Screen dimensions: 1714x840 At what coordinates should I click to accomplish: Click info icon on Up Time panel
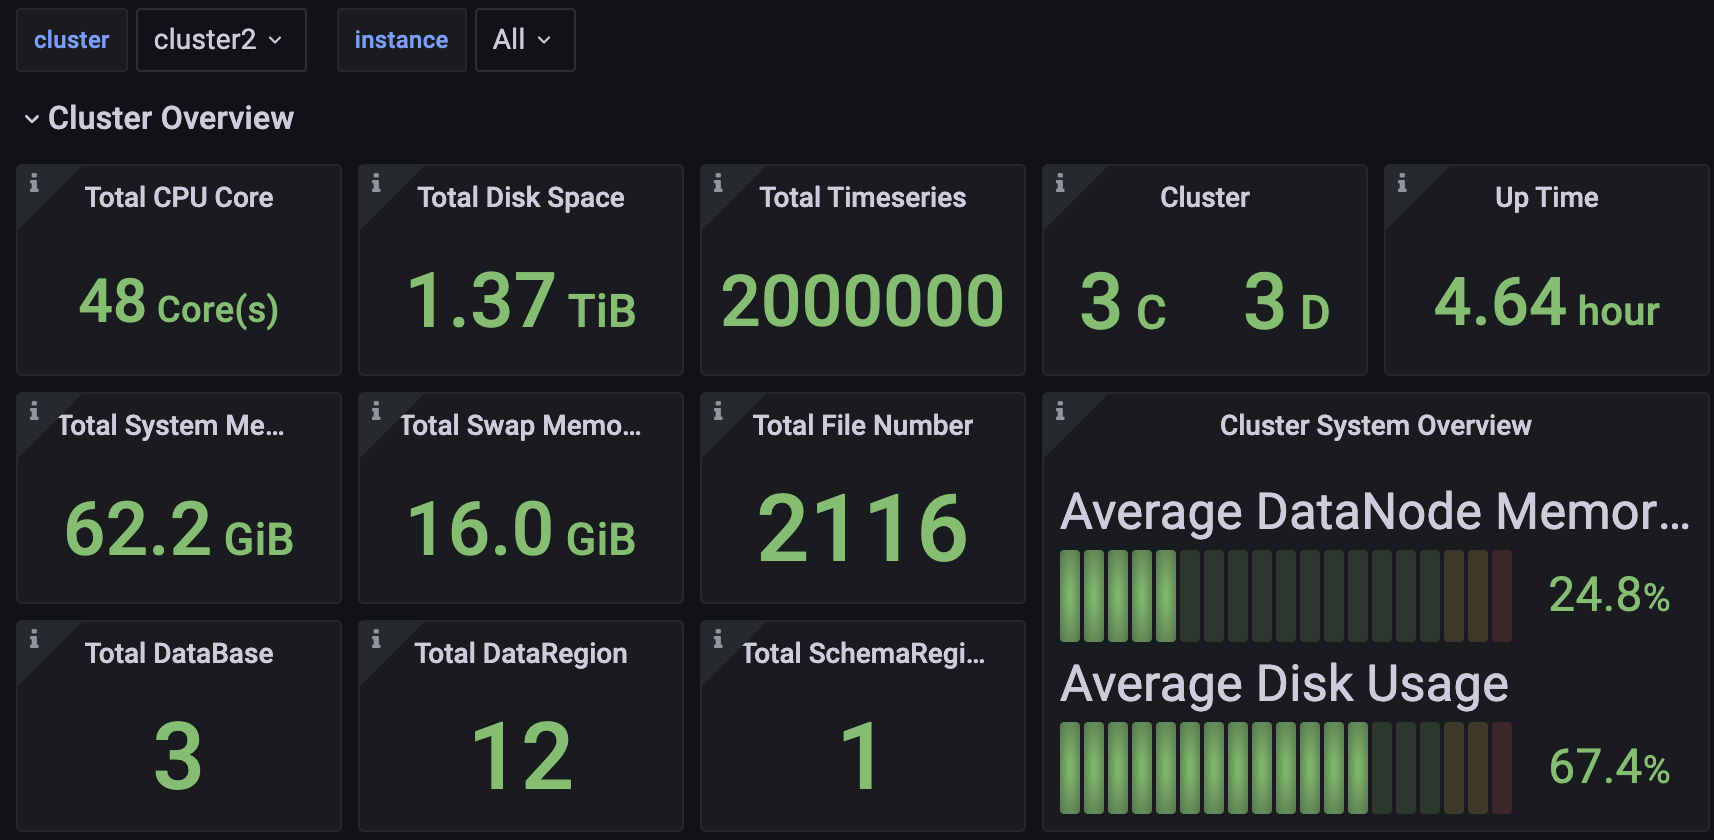1402,183
